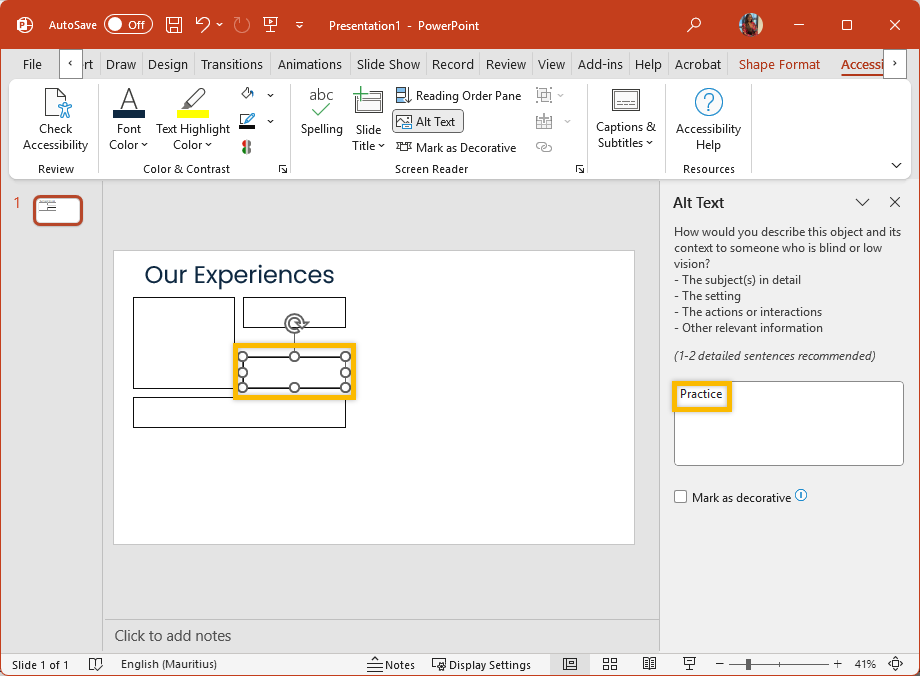This screenshot has height=676, width=920.
Task: Open Reading View from status bar
Action: pyautogui.click(x=649, y=664)
